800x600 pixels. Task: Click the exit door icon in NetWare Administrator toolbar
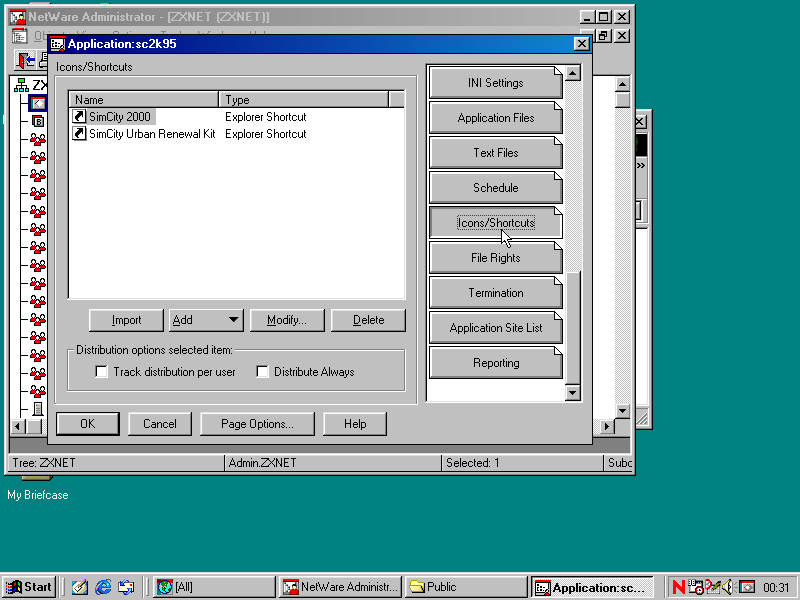point(26,60)
